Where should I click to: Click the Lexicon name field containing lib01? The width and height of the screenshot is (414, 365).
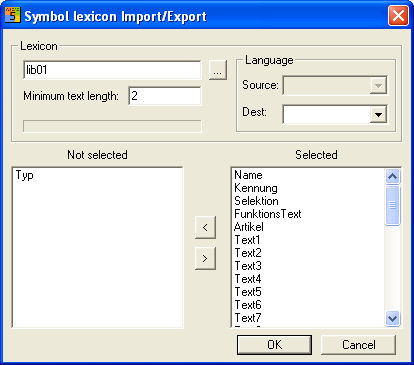point(112,70)
